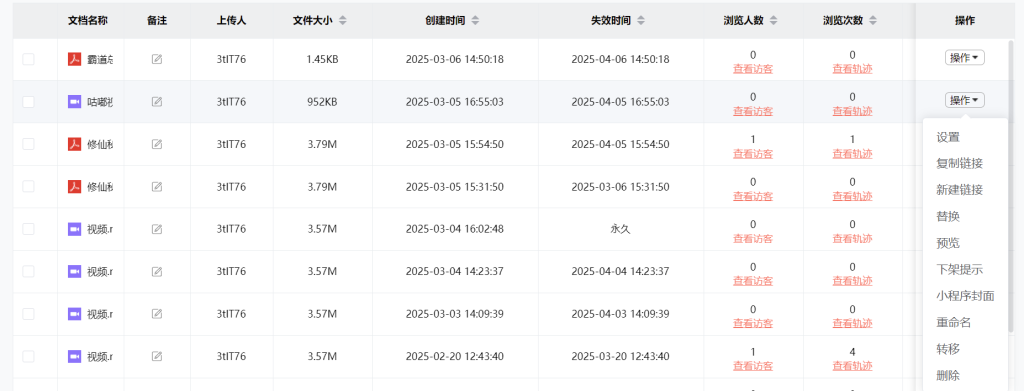Screen dimensions: 1024x391
Task: Choose 重命名 from the dropdown menu
Action: coord(953,322)
